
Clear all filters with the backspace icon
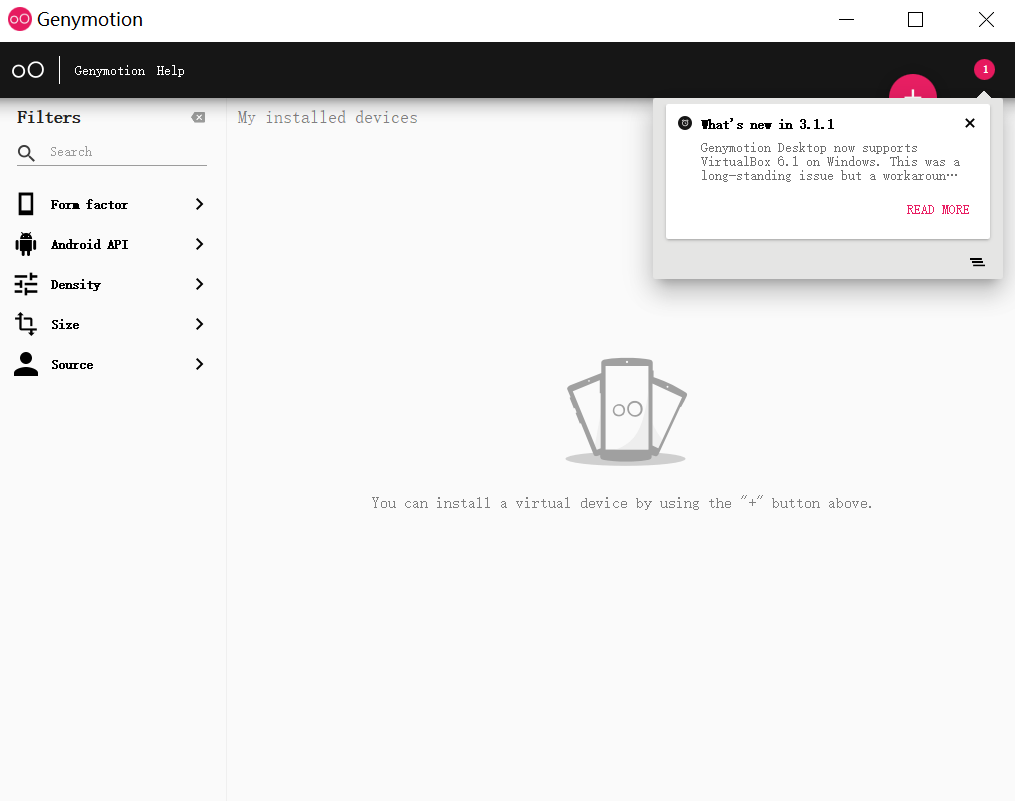pos(198,117)
